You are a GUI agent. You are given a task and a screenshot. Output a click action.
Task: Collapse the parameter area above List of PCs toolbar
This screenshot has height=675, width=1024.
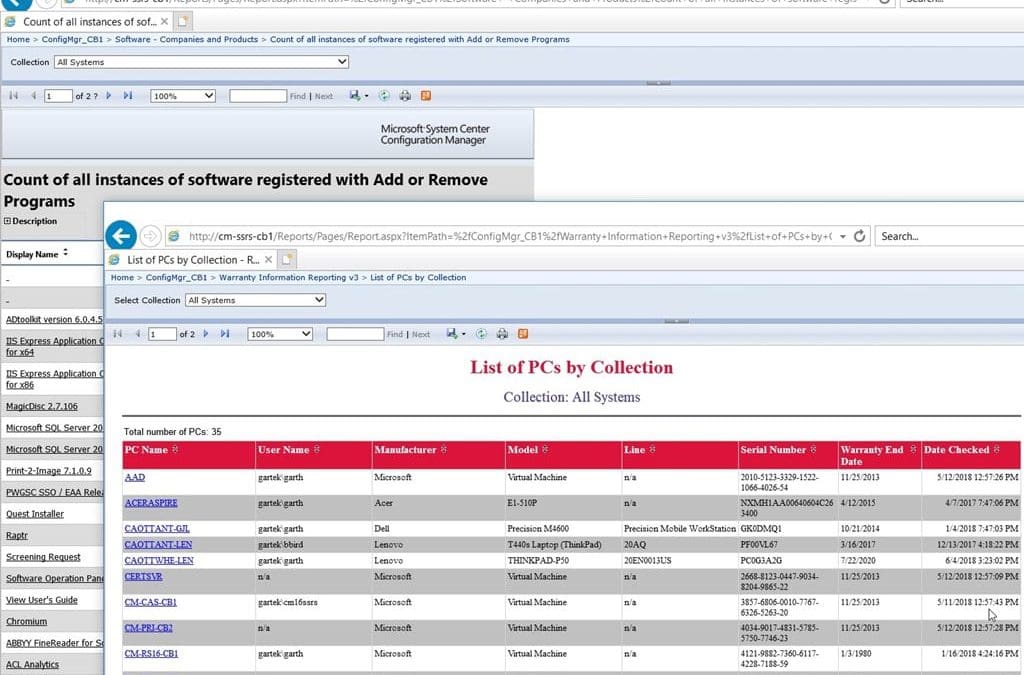tap(676, 321)
